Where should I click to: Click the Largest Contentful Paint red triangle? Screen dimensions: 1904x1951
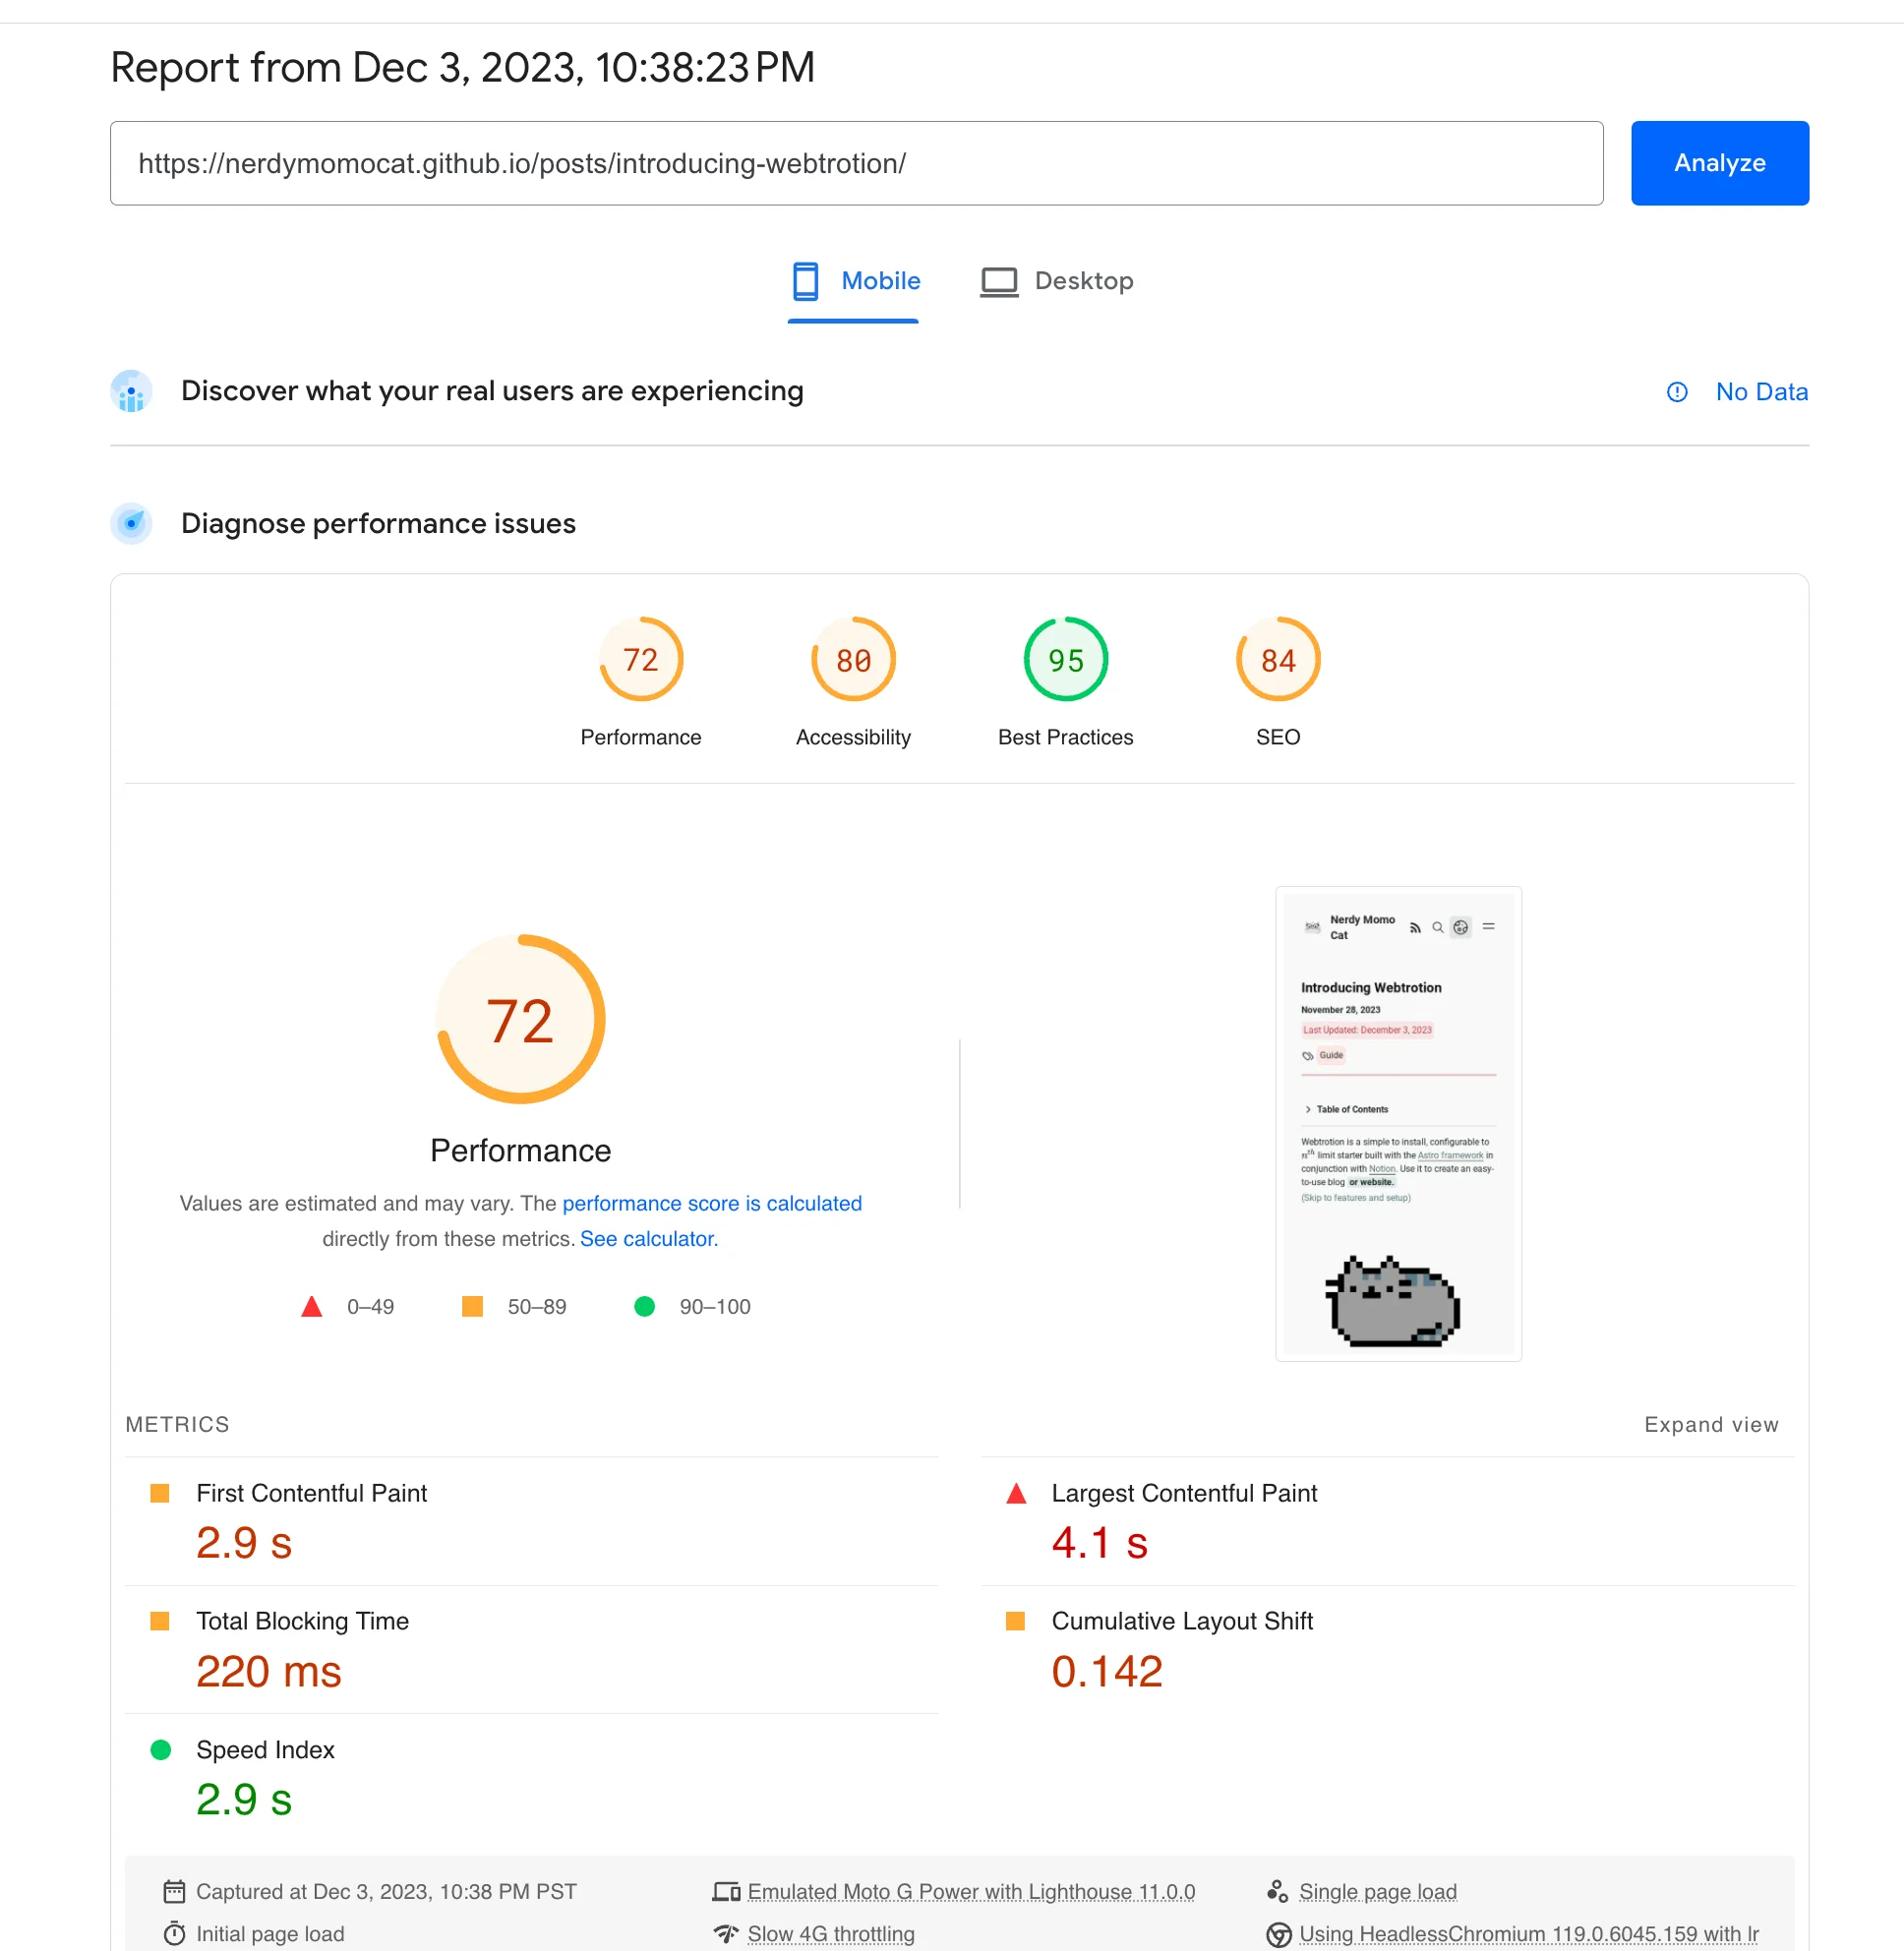coord(1016,1494)
